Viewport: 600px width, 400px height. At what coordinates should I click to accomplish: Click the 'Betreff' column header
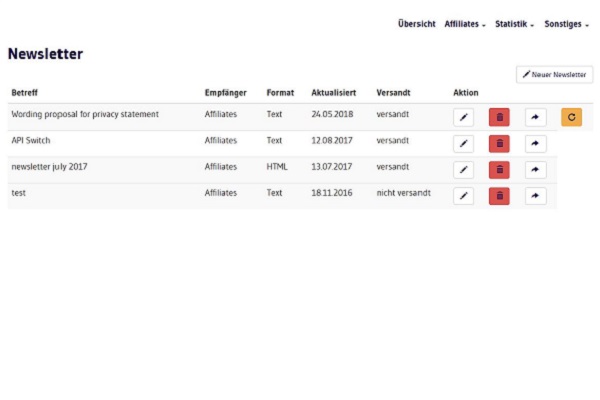click(x=25, y=93)
